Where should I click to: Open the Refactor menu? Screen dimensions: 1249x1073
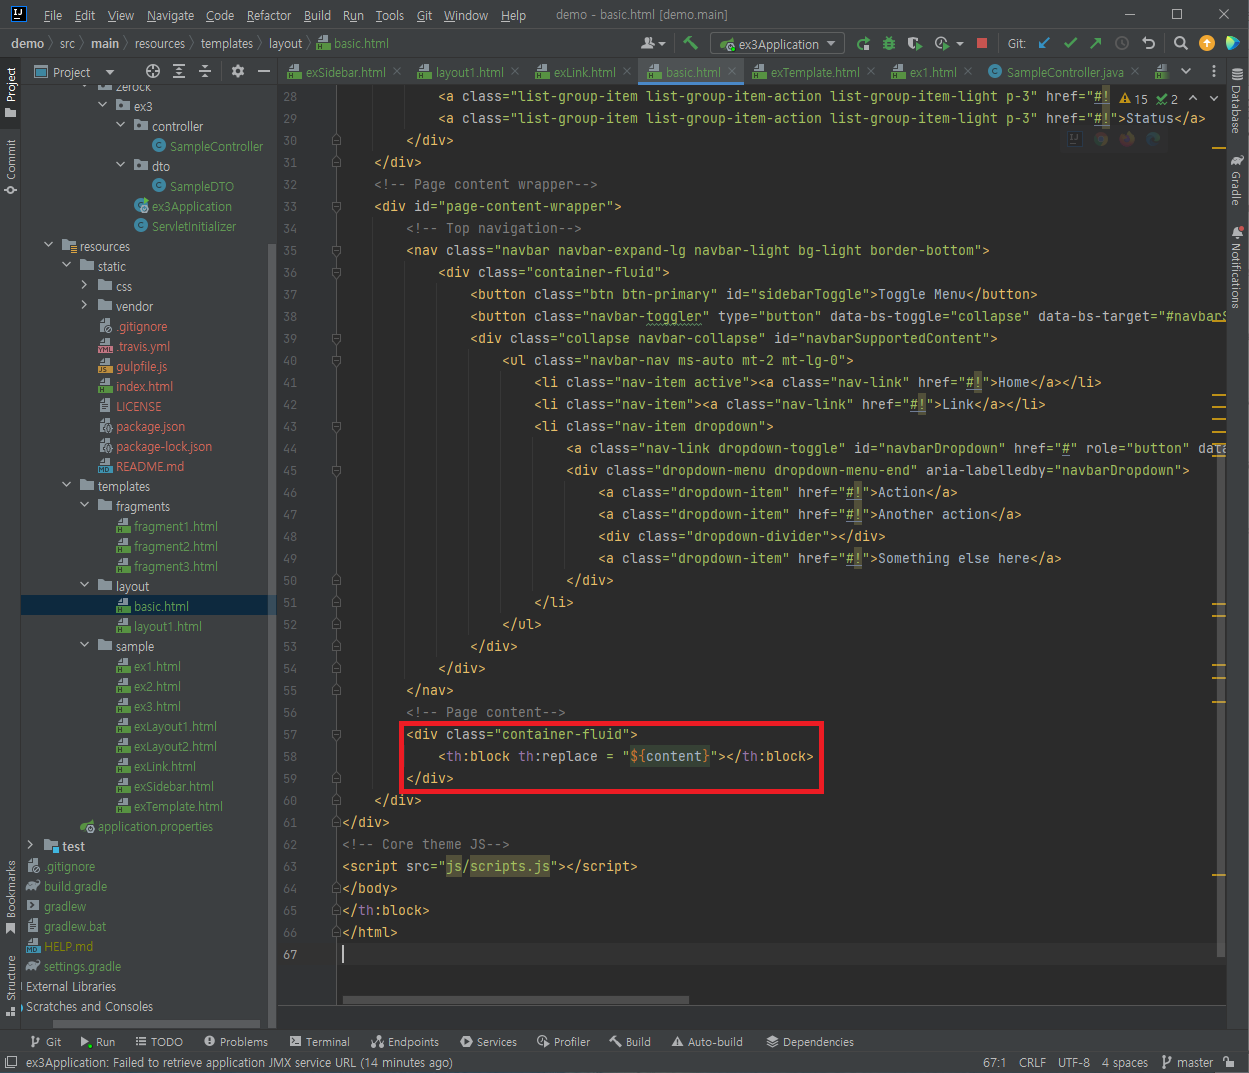pyautogui.click(x=269, y=15)
